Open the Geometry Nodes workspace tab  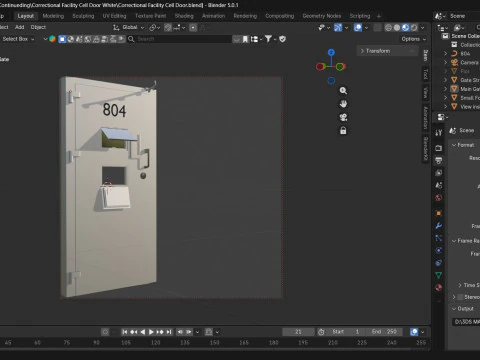(x=322, y=16)
